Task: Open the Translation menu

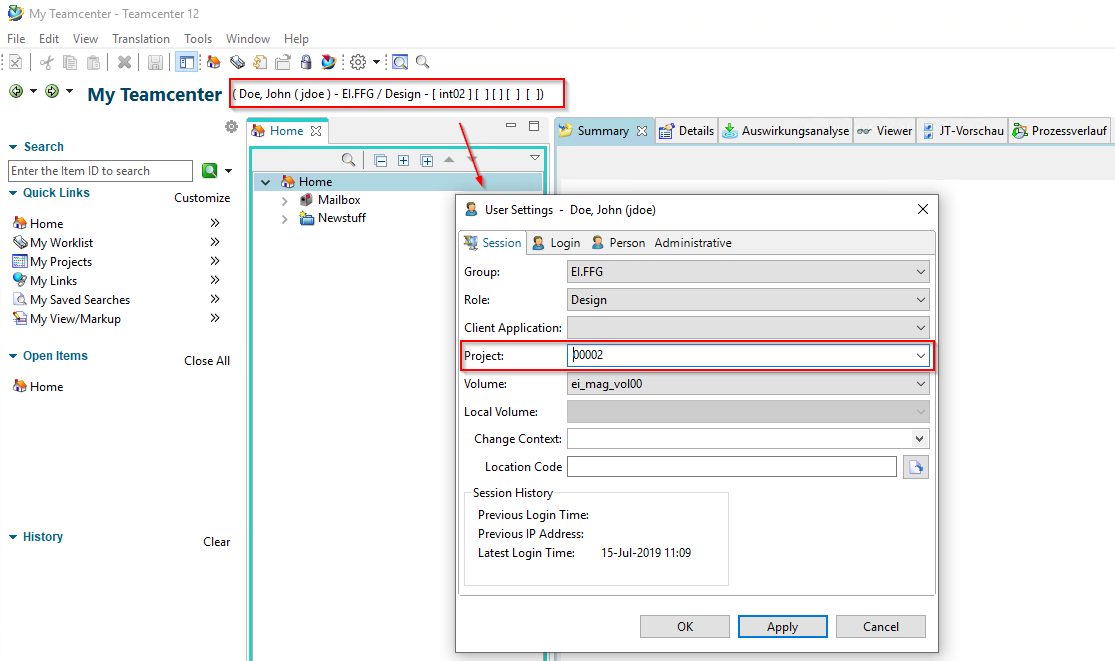Action: 140,39
